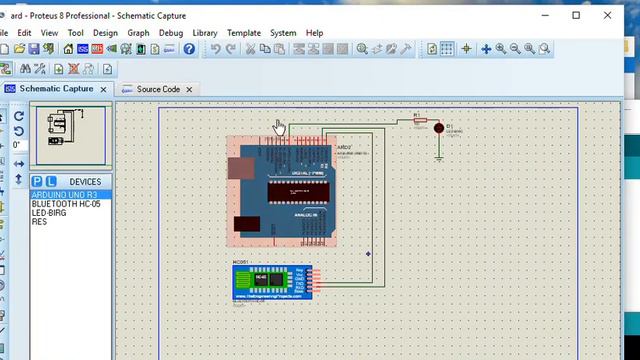The image size is (640, 360).
Task: Click the New Project icon
Action: [x=4, y=49]
